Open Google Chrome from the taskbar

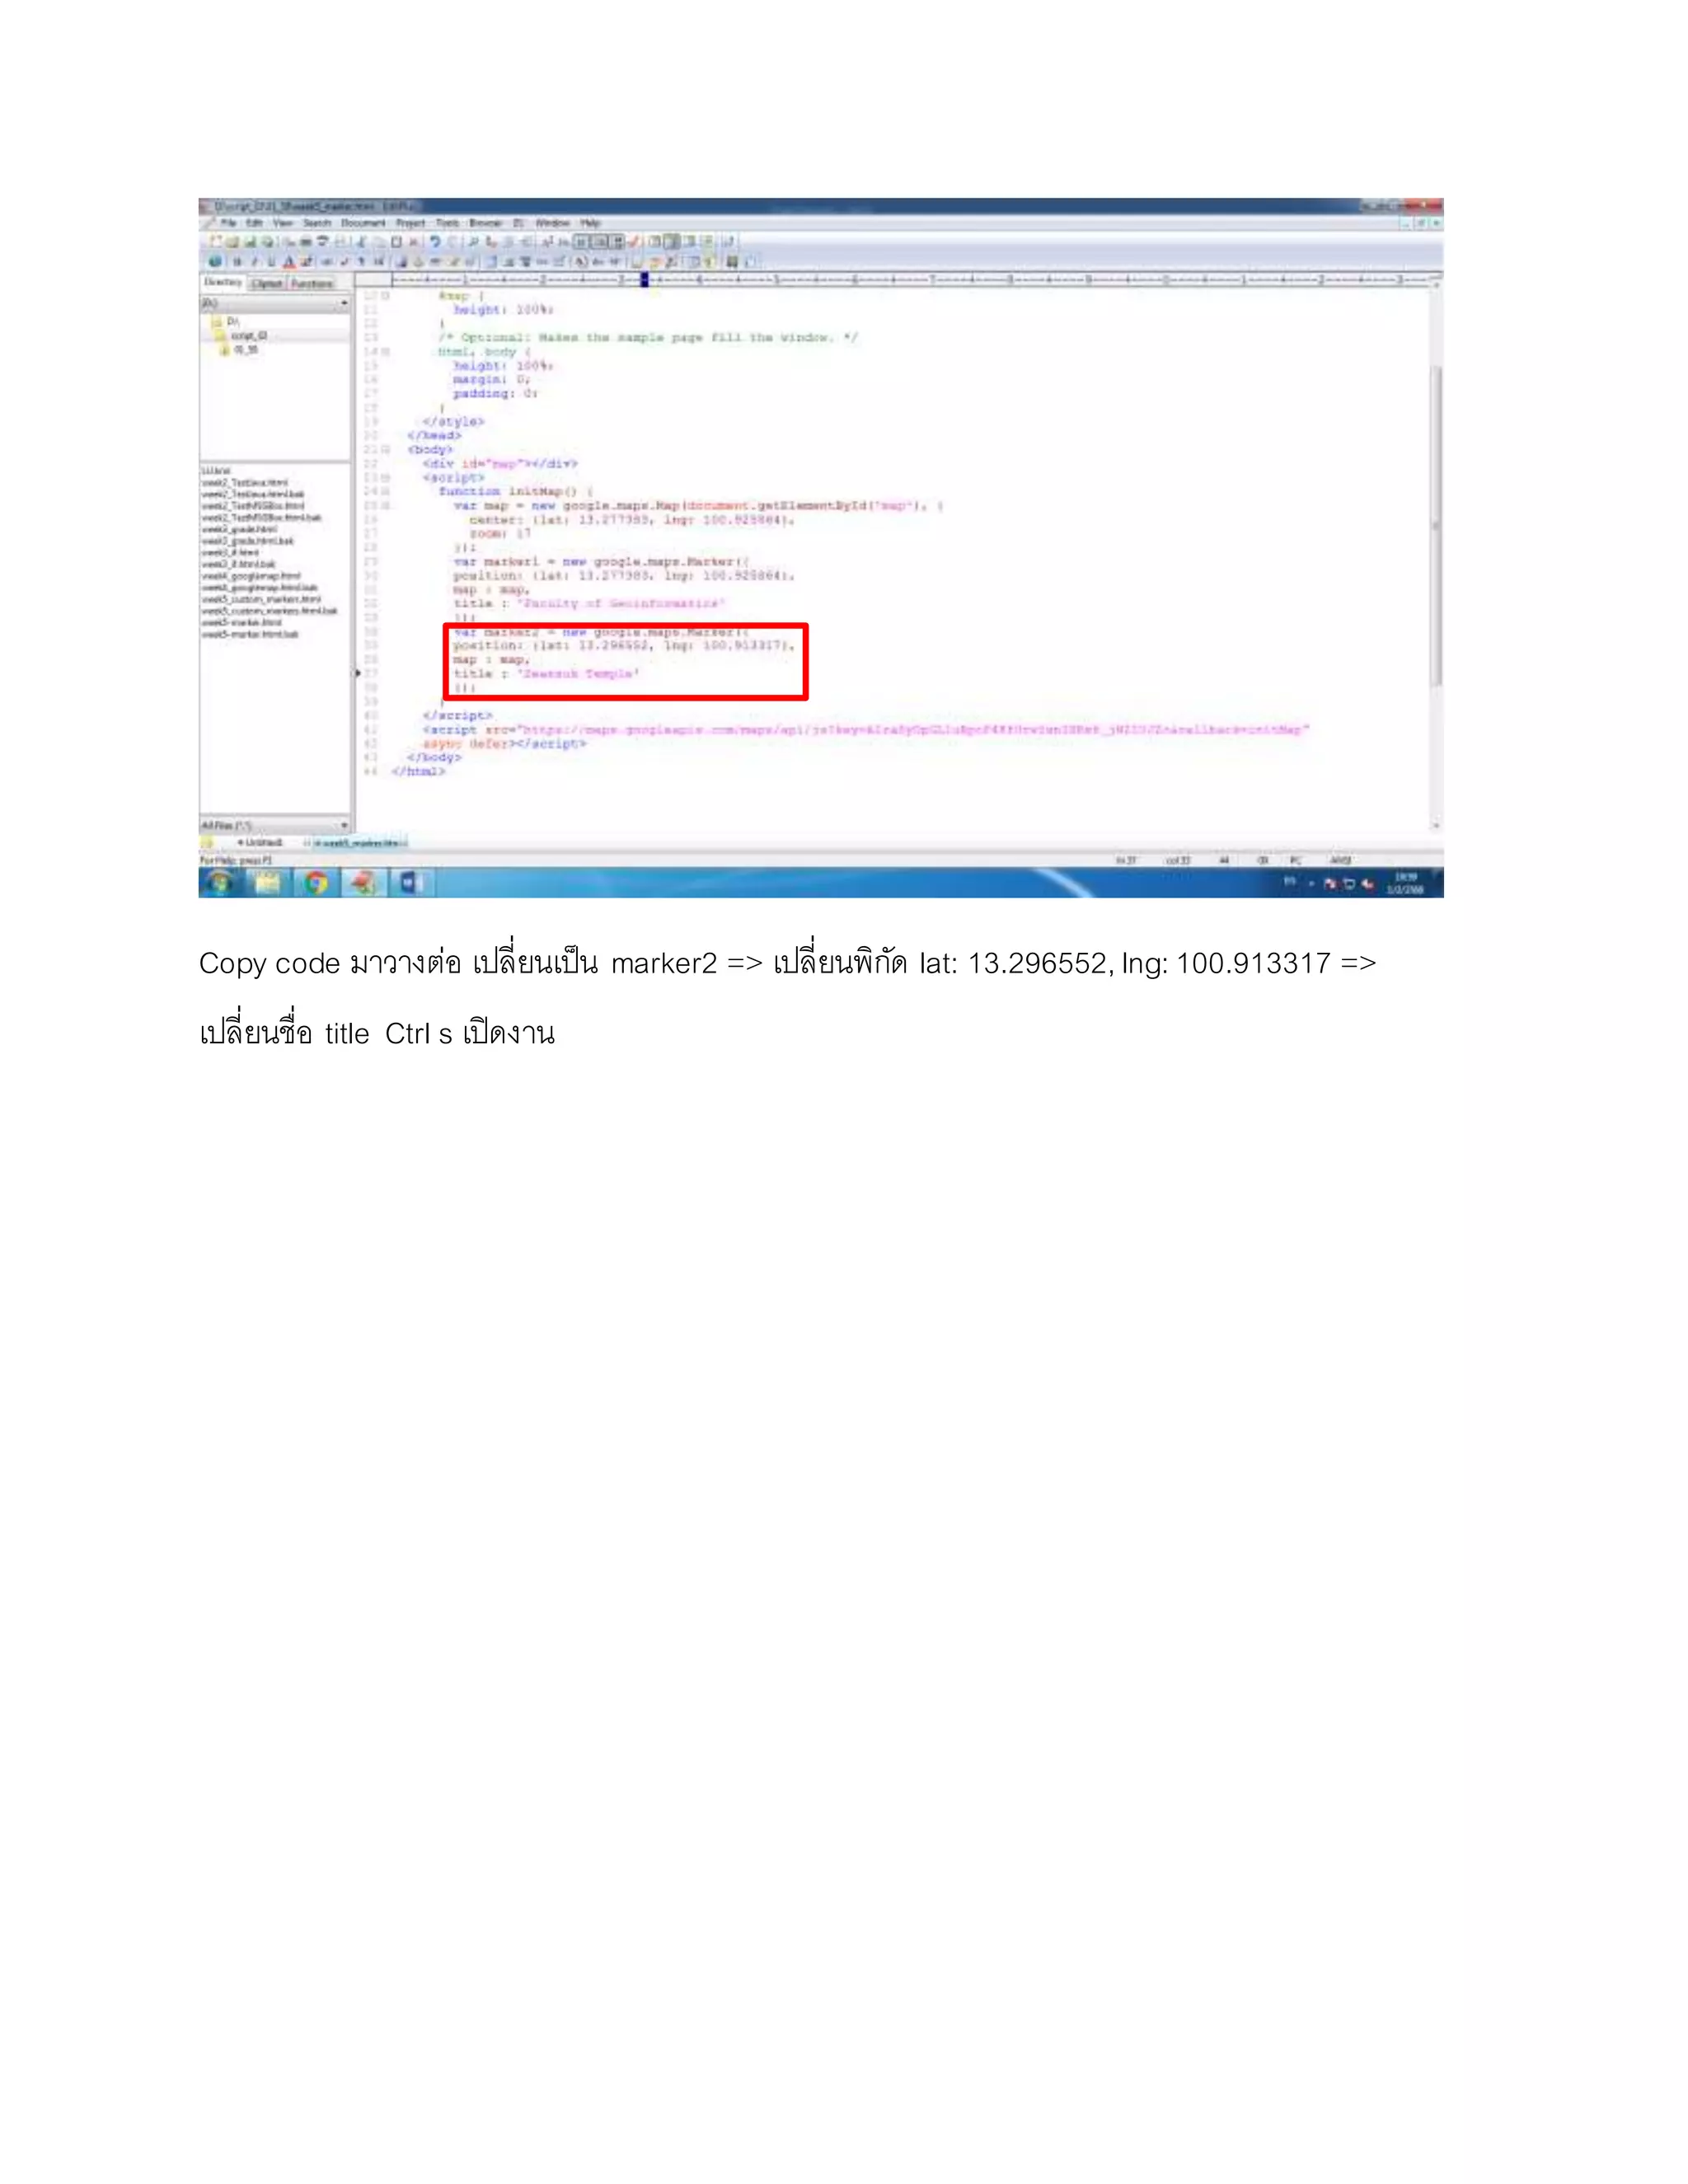coord(316,883)
